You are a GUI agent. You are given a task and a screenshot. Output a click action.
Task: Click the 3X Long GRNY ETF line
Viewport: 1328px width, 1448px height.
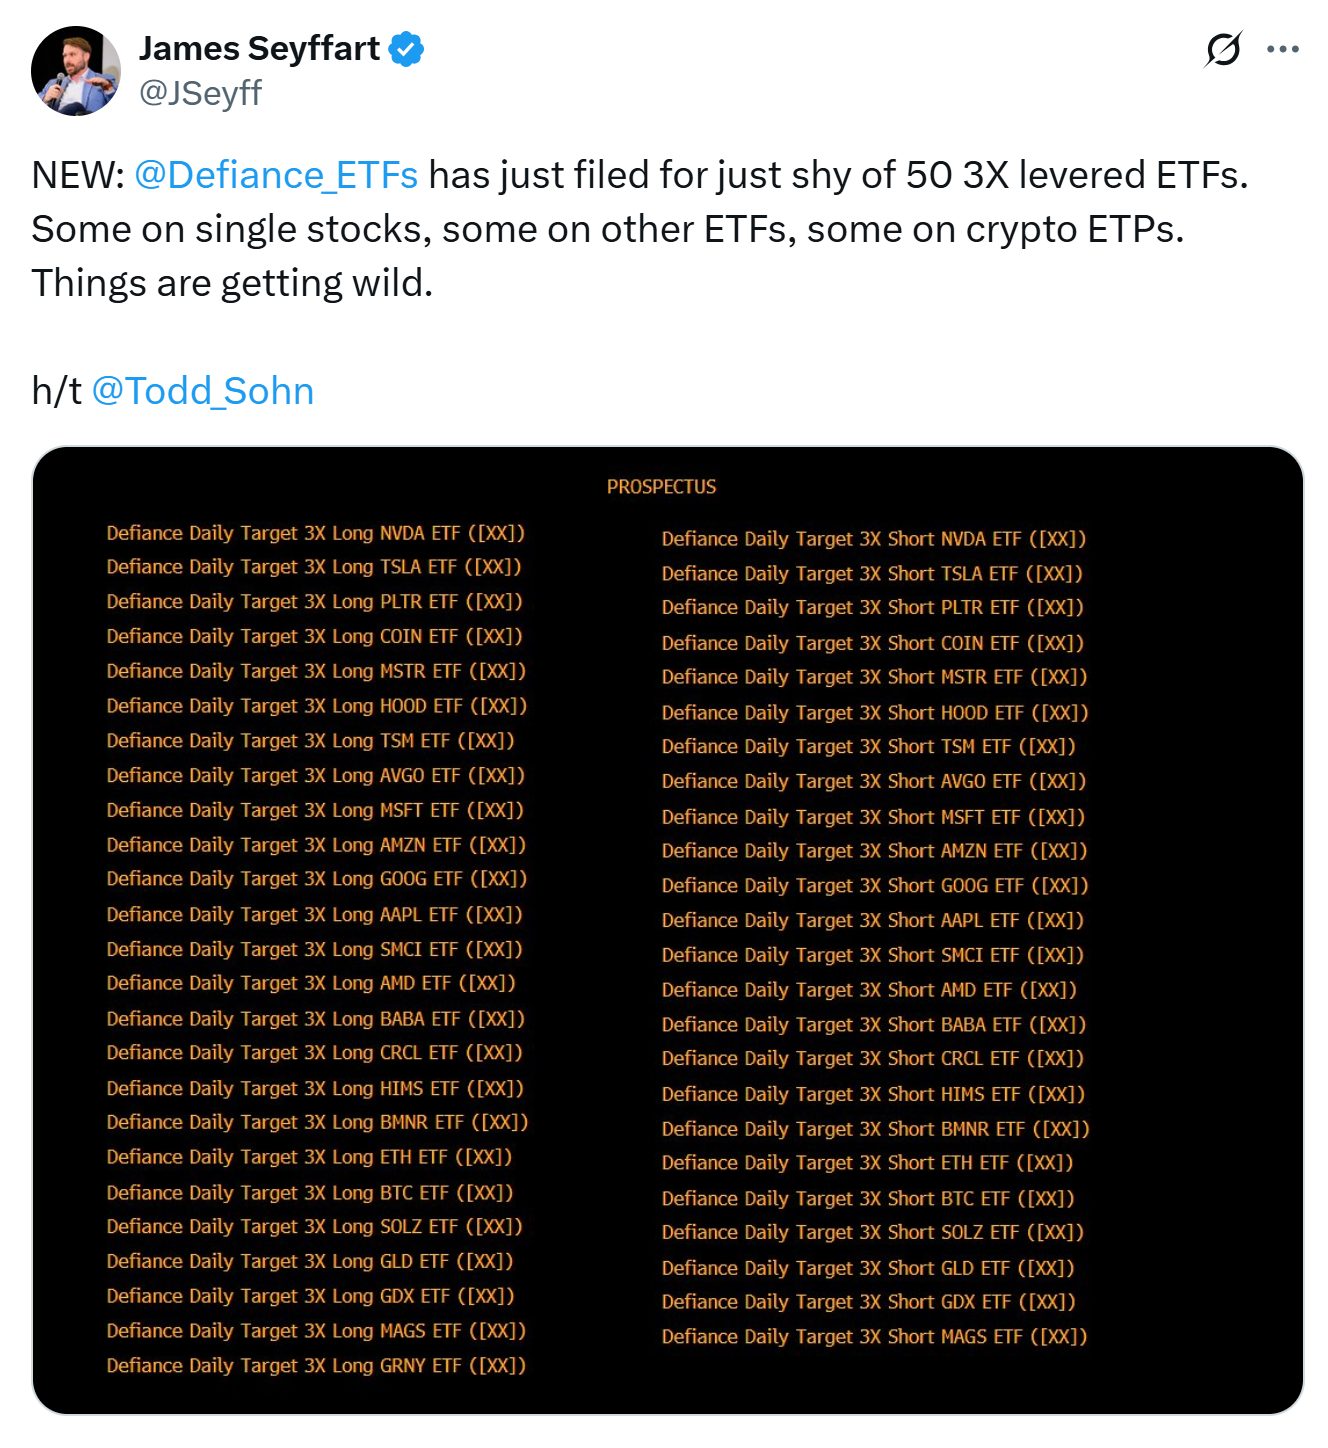point(315,1366)
